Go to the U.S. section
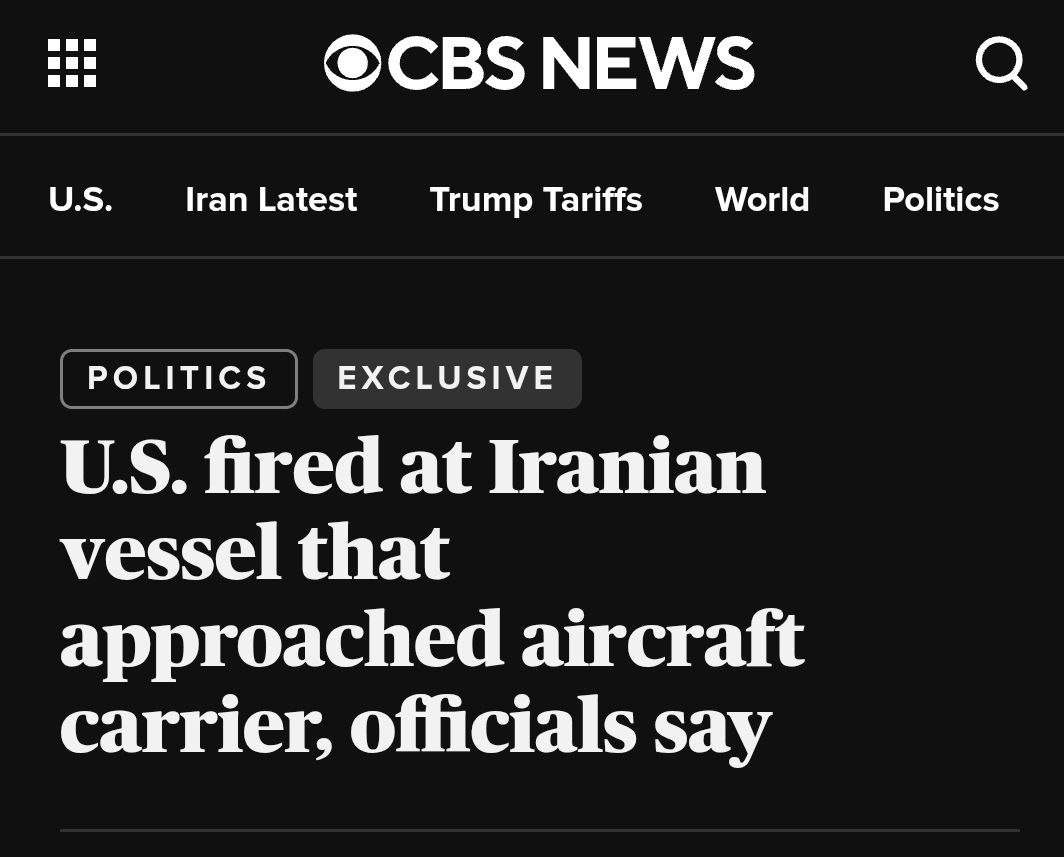 [80, 200]
